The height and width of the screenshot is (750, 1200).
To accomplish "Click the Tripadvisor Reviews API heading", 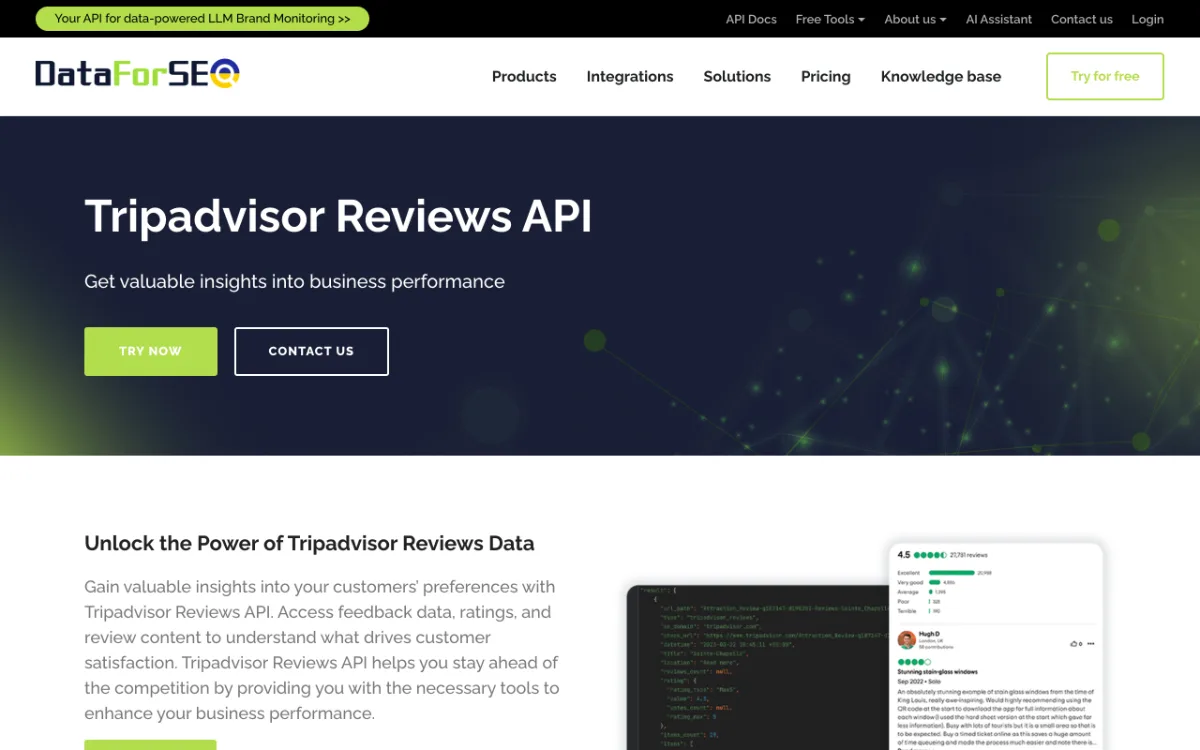I will click(338, 216).
